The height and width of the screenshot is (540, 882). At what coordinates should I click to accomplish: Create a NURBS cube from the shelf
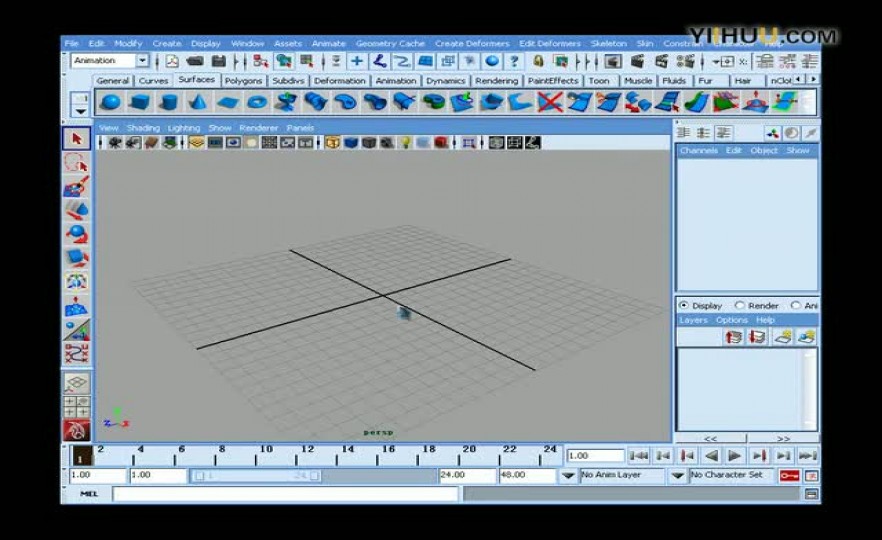pyautogui.click(x=140, y=102)
